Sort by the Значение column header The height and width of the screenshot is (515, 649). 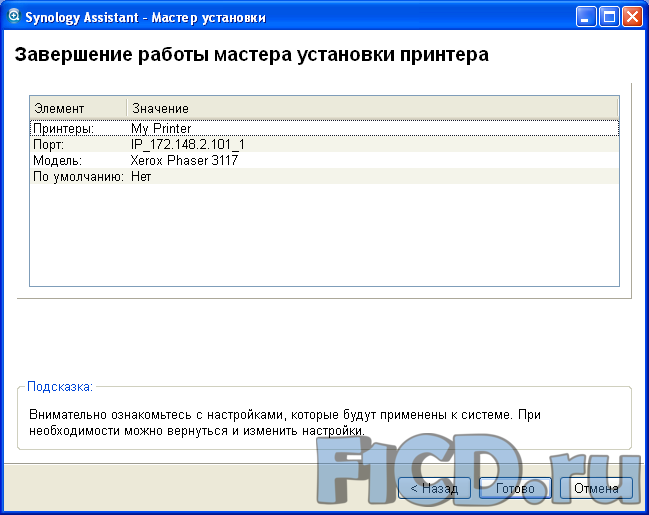point(372,108)
